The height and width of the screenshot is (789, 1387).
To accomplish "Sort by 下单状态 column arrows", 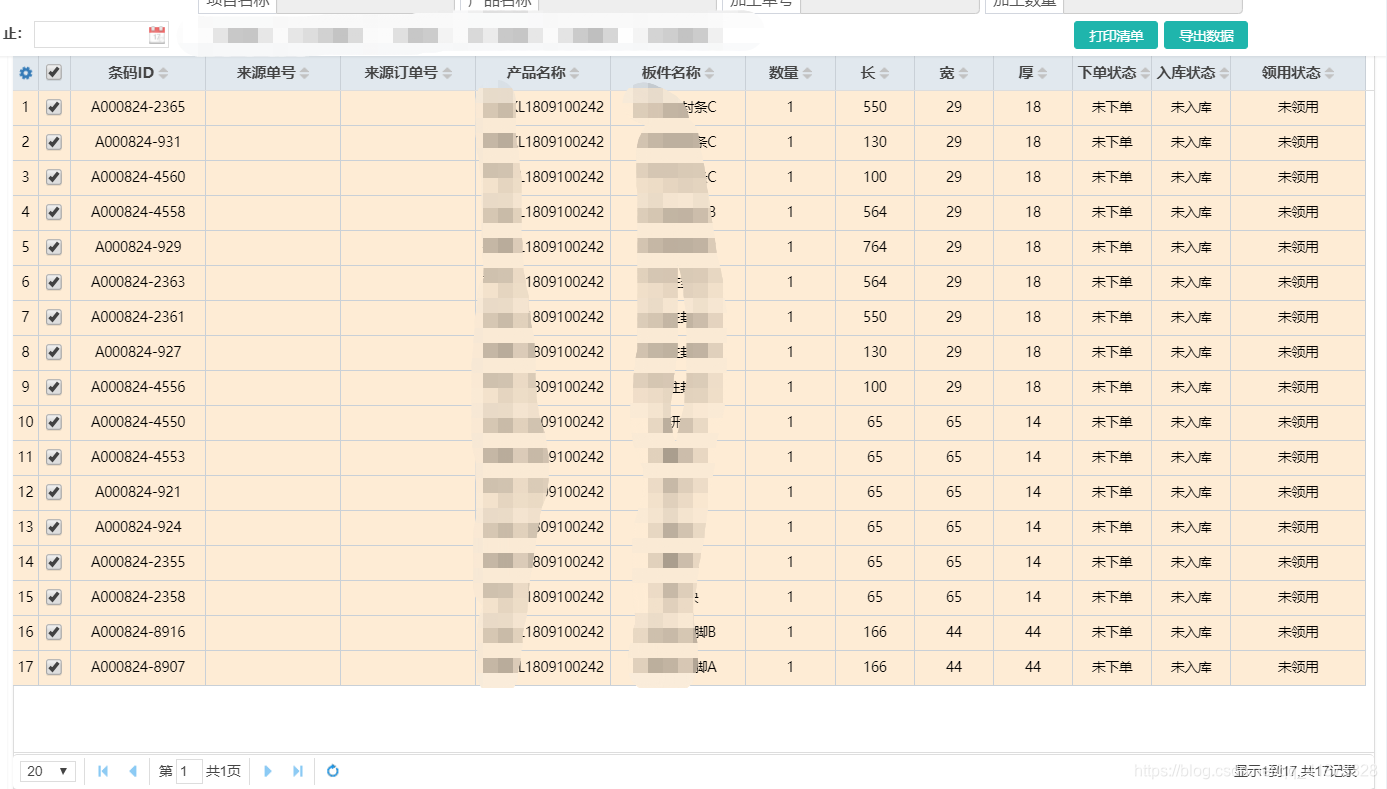I will click(x=1145, y=73).
